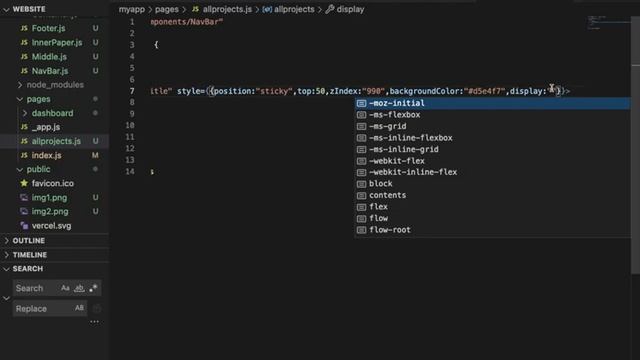This screenshot has width=640, height=360.
Task: Open Footer.js in the explorer
Action: point(48,28)
